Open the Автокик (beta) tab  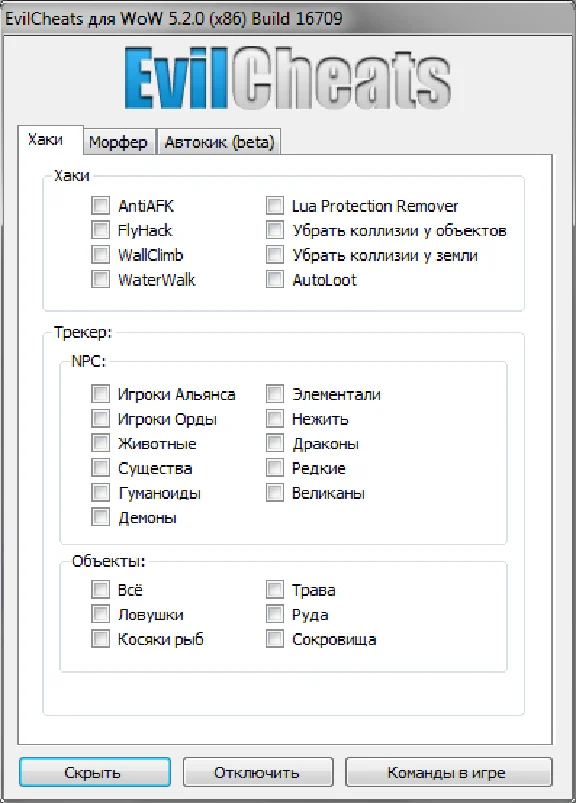(219, 142)
